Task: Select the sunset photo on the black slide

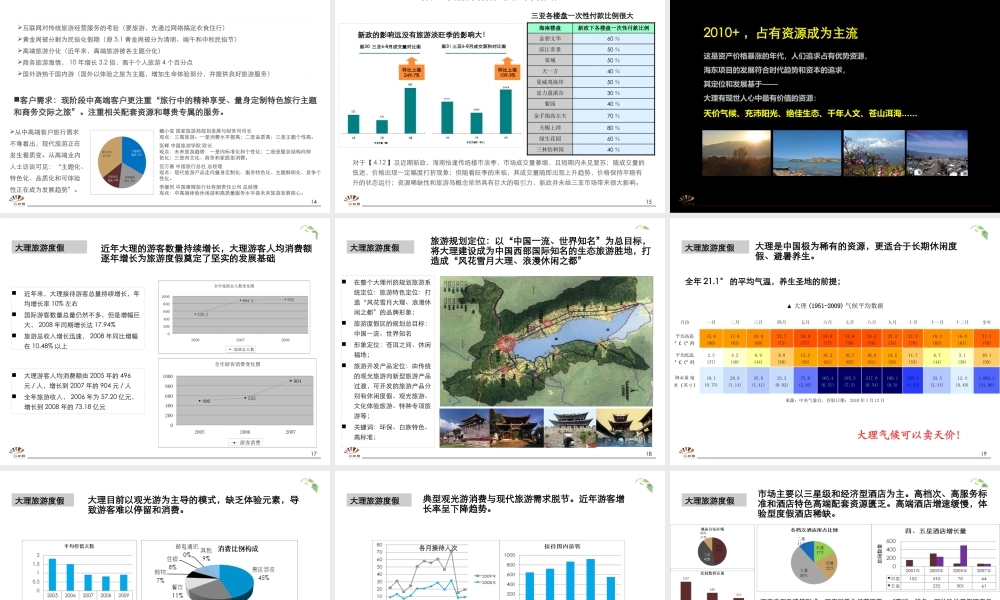Action: tap(736, 153)
